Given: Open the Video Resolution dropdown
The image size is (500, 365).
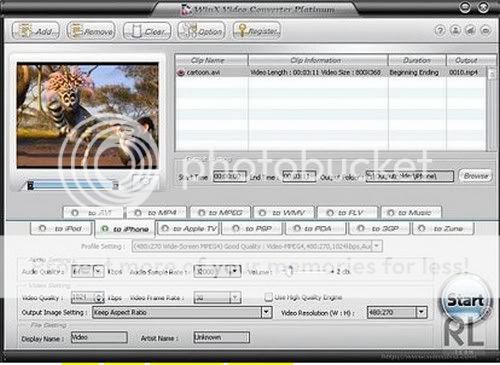Looking at the screenshot, I should 421,312.
